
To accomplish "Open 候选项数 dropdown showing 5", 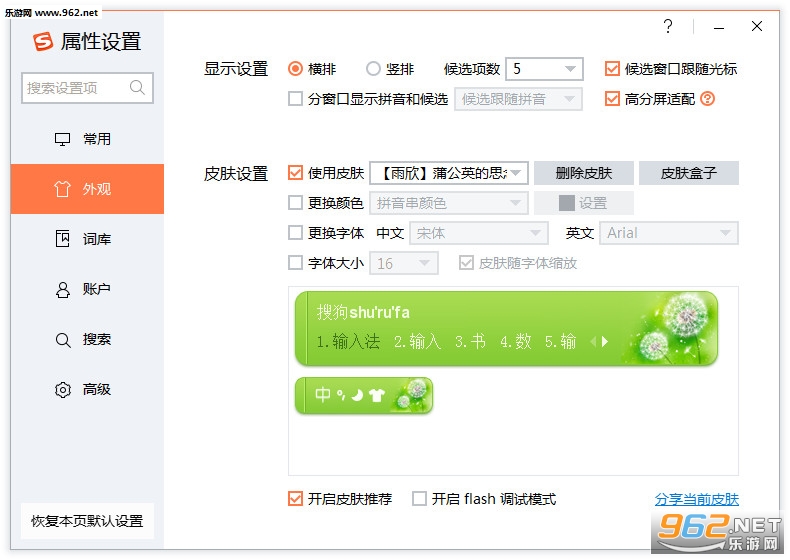I will (544, 69).
